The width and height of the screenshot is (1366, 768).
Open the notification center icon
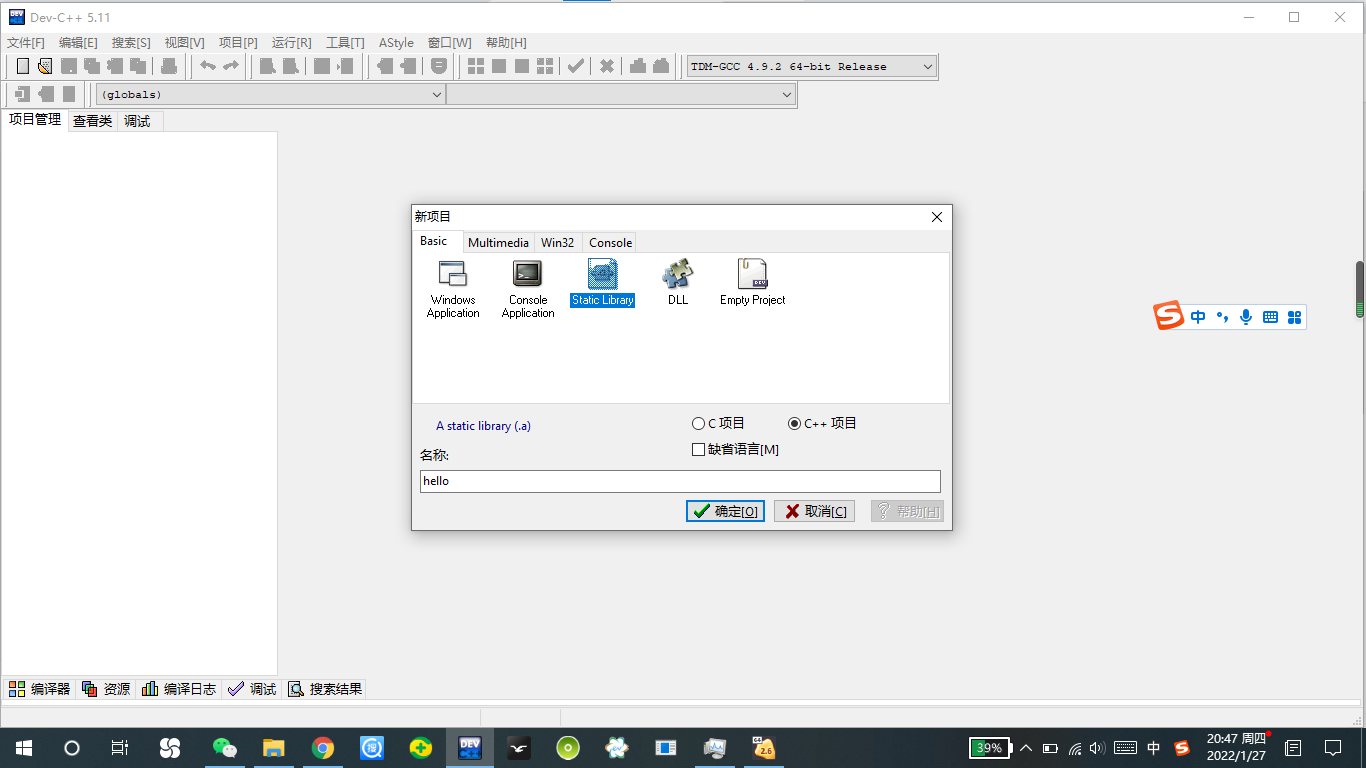1333,748
